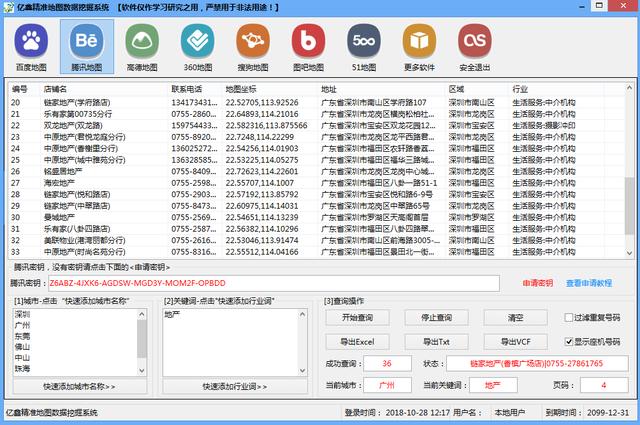The image size is (640, 425).
Task: Open the 高德地图 (Amap) source
Action: pos(141,46)
